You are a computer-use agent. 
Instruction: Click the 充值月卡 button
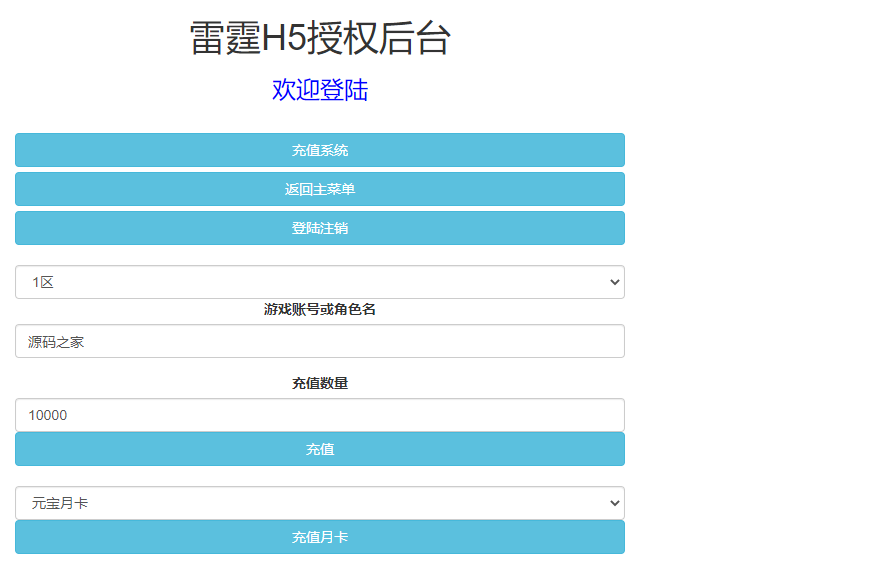pyautogui.click(x=320, y=537)
